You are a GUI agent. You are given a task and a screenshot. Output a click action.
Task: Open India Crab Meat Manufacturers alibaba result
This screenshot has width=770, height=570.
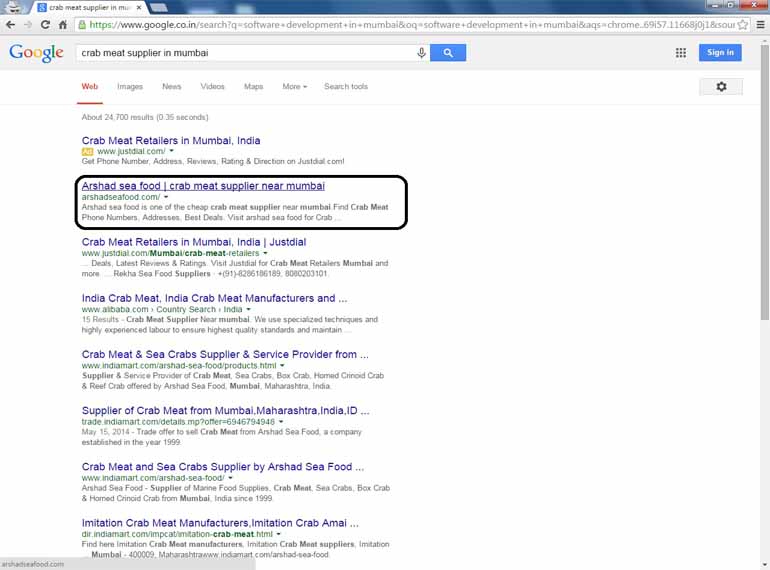214,299
